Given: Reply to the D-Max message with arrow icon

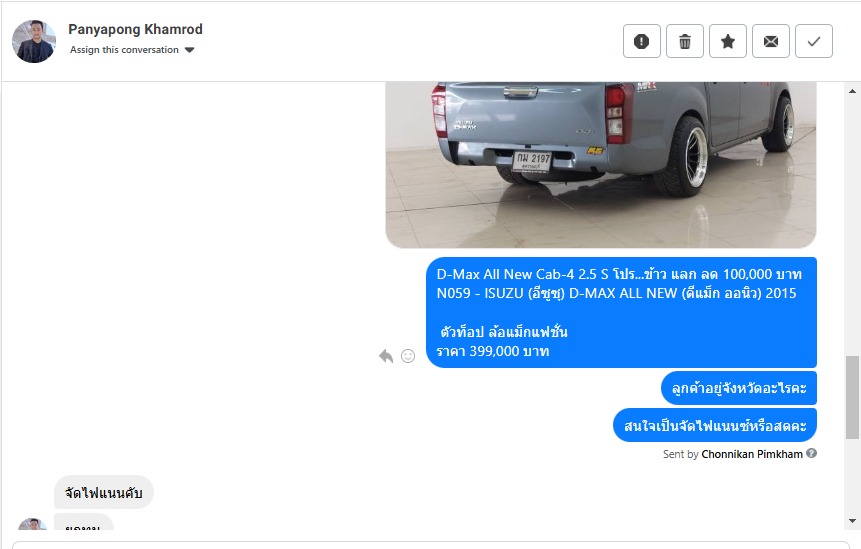Looking at the screenshot, I should pyautogui.click(x=386, y=356).
